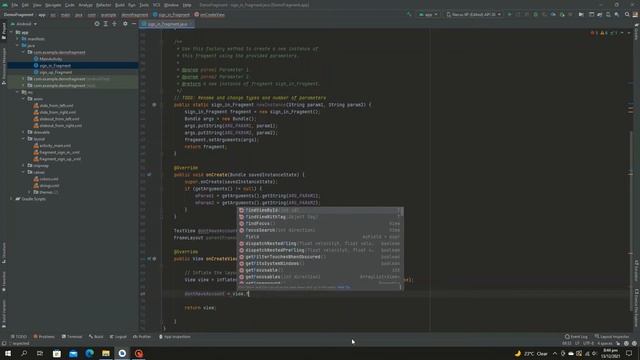
Task: Open the Tools menu
Action: click(144, 5)
